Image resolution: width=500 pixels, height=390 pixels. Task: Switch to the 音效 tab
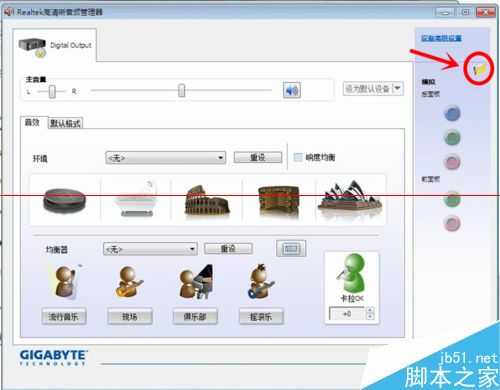click(32, 123)
